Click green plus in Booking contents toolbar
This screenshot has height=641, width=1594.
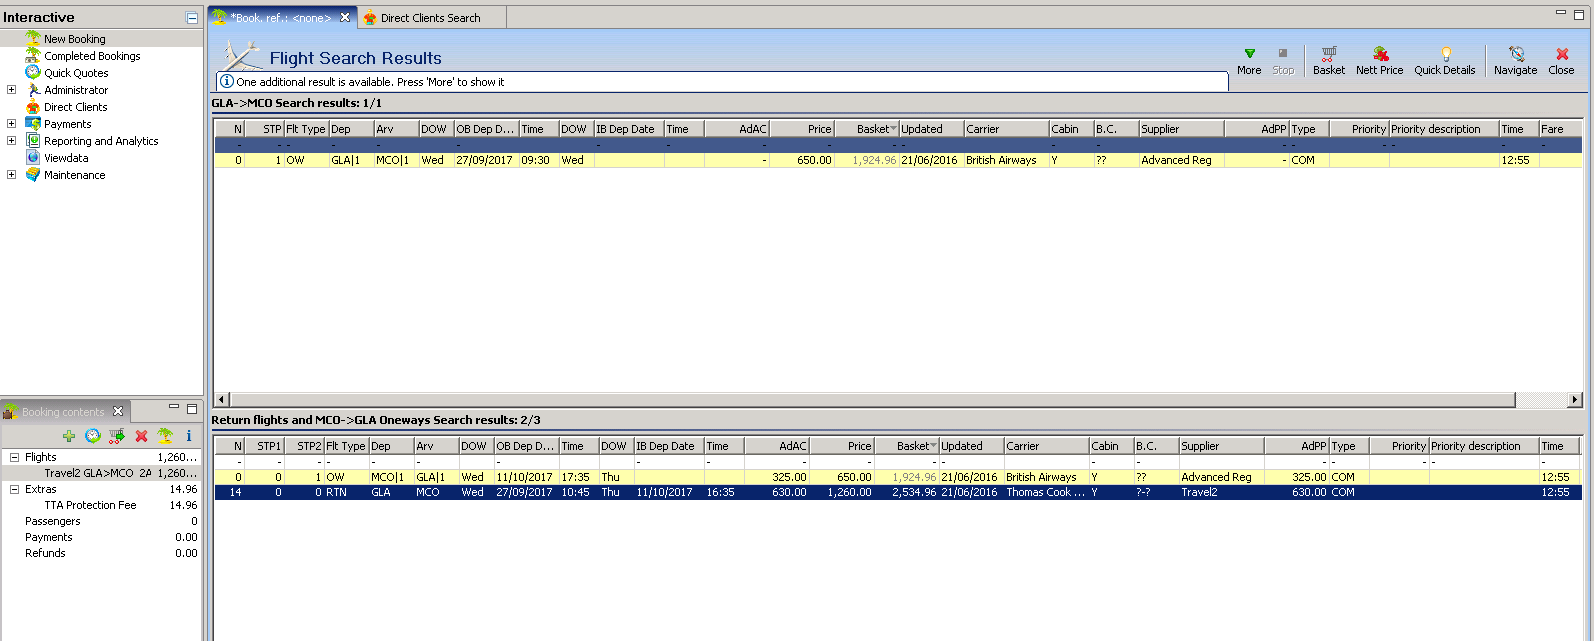68,436
